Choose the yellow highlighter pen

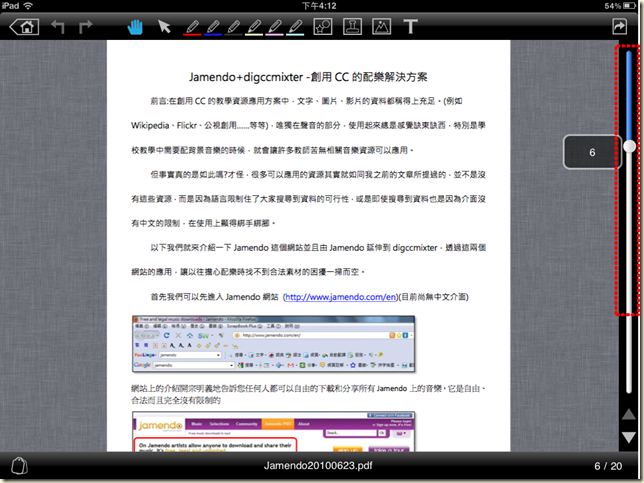254,28
